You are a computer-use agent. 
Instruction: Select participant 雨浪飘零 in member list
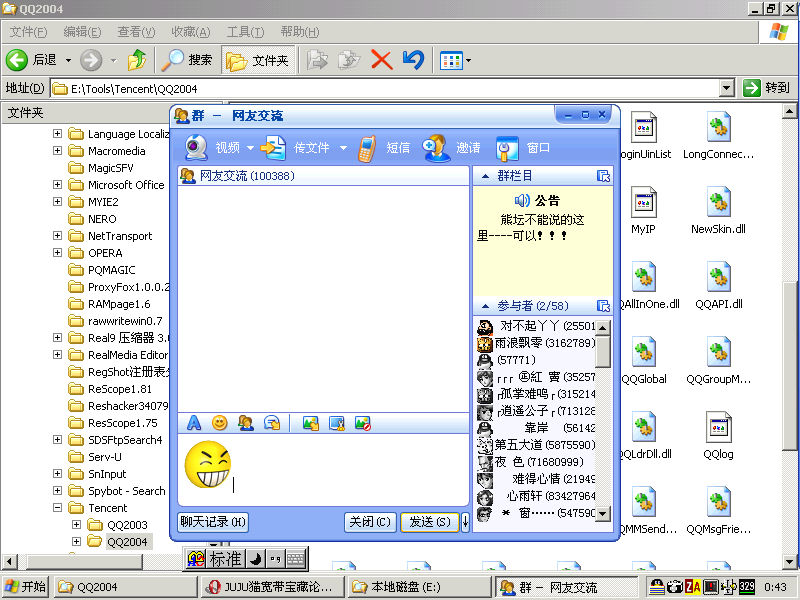[x=536, y=343]
